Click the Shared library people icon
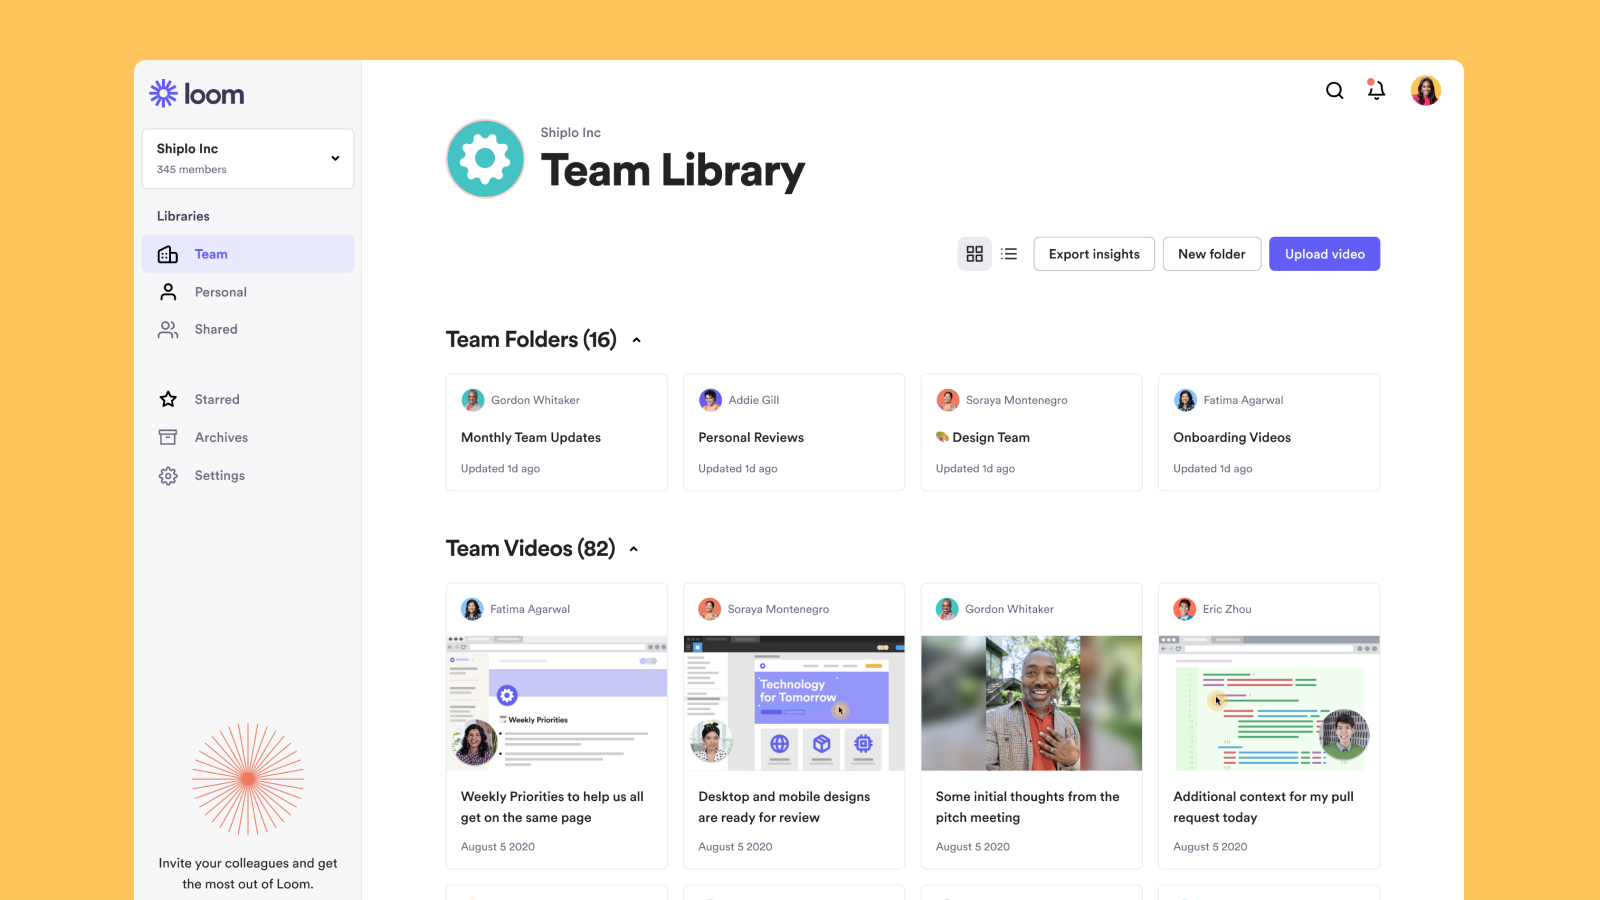Image resolution: width=1600 pixels, height=900 pixels. coord(168,329)
